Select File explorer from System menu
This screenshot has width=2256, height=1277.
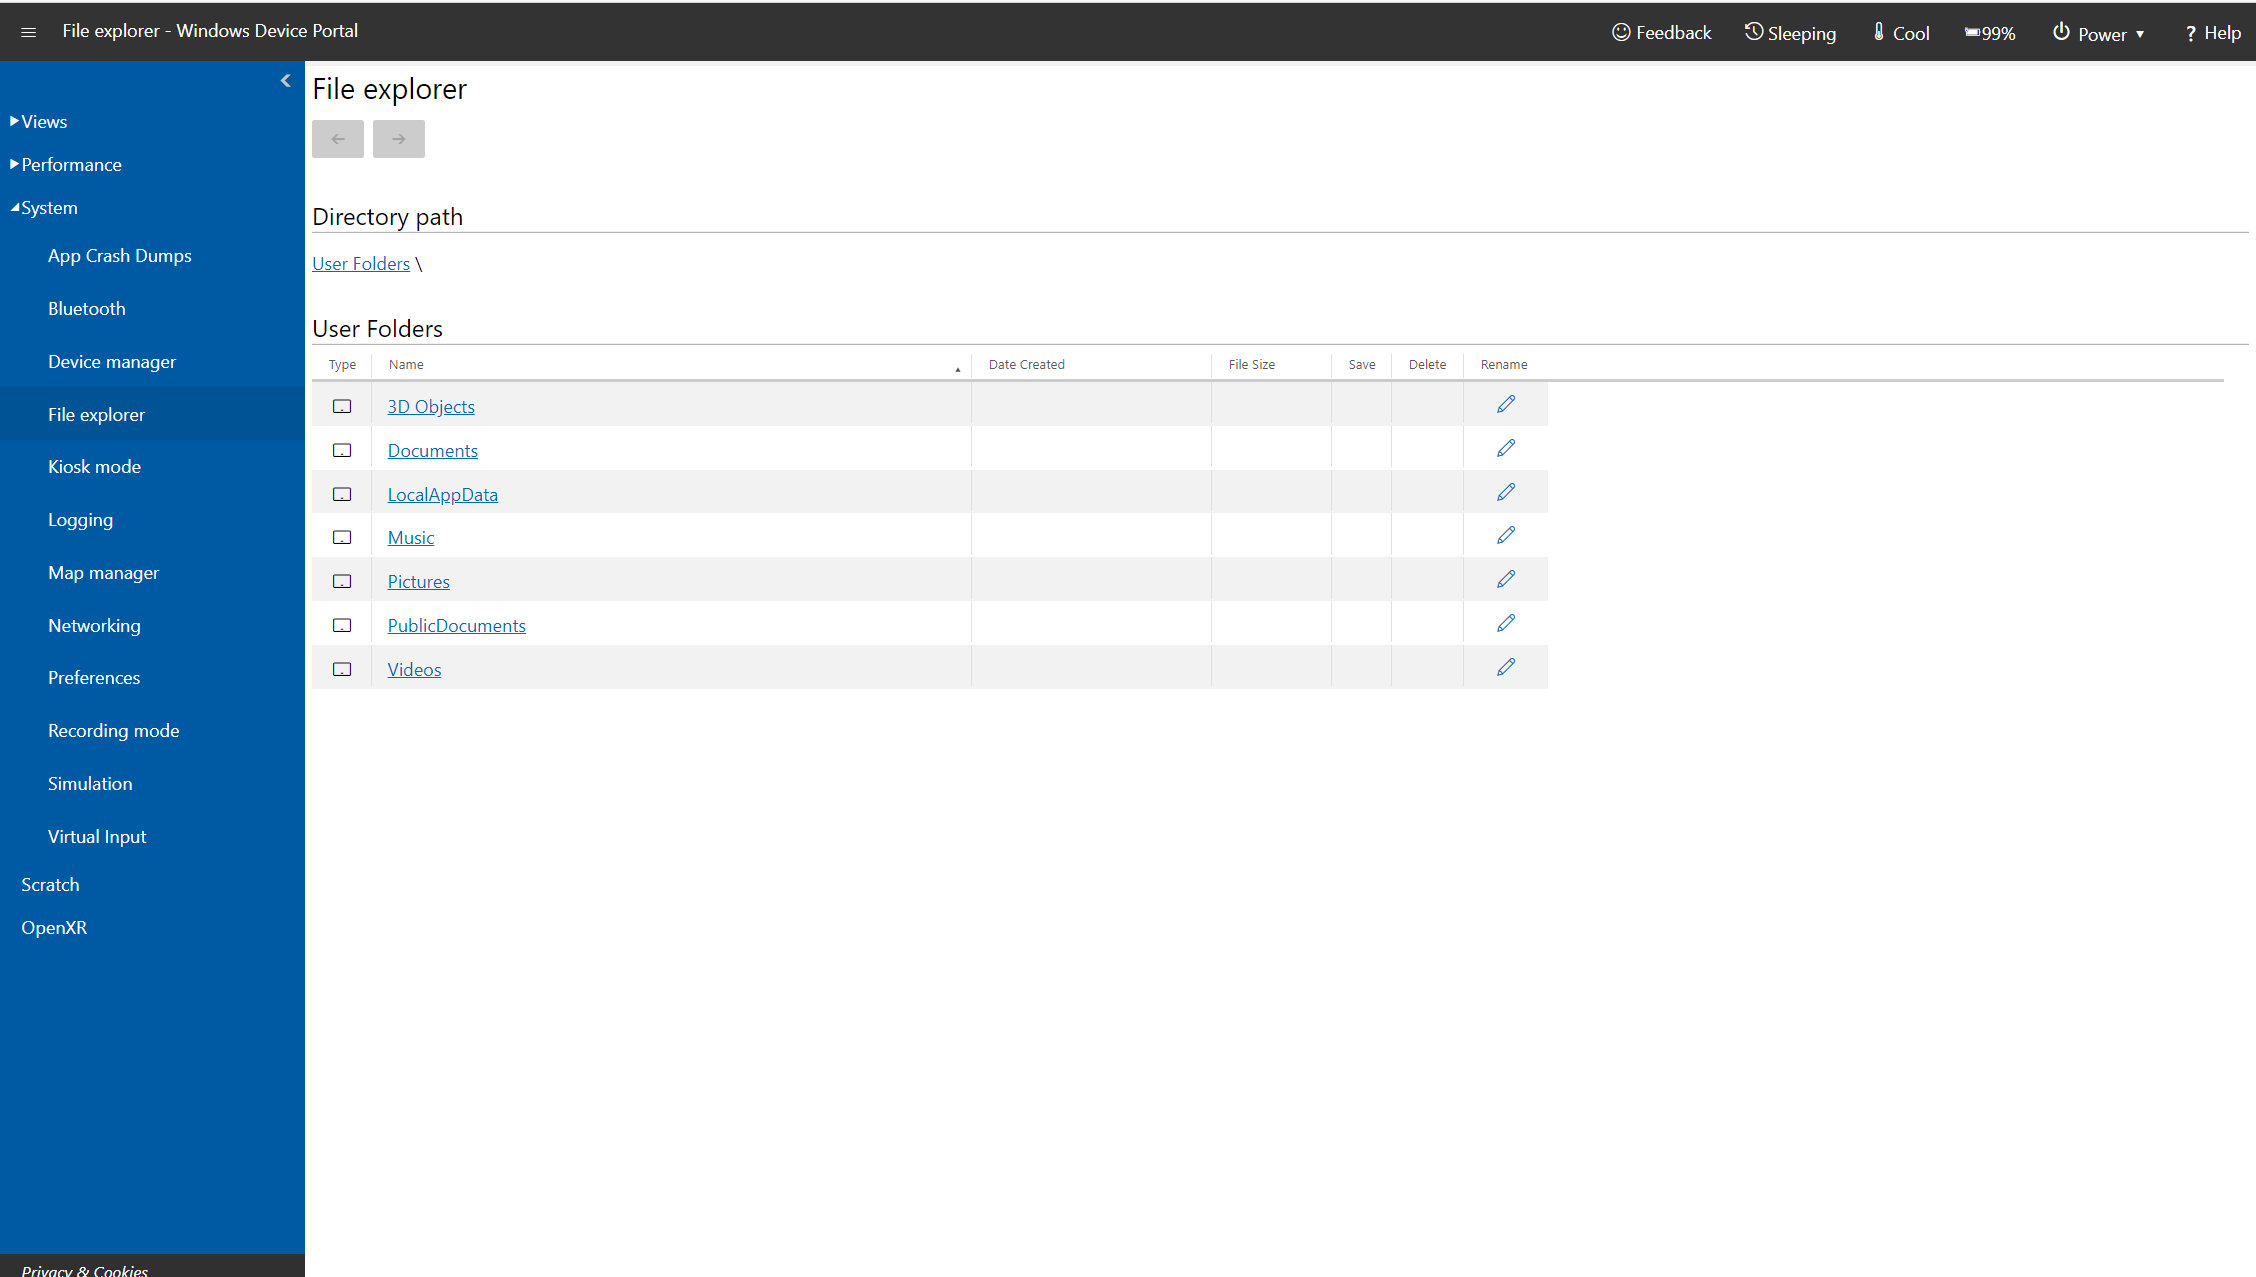[96, 414]
